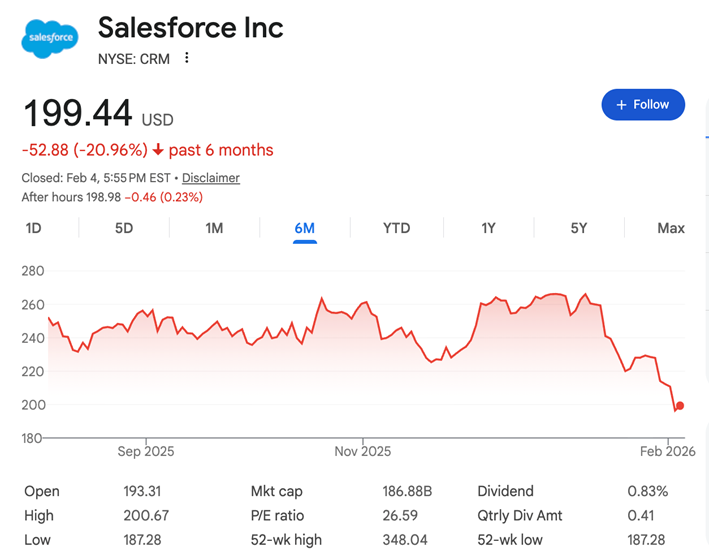Click the 199.44 stock price
The image size is (709, 551).
pos(77,113)
